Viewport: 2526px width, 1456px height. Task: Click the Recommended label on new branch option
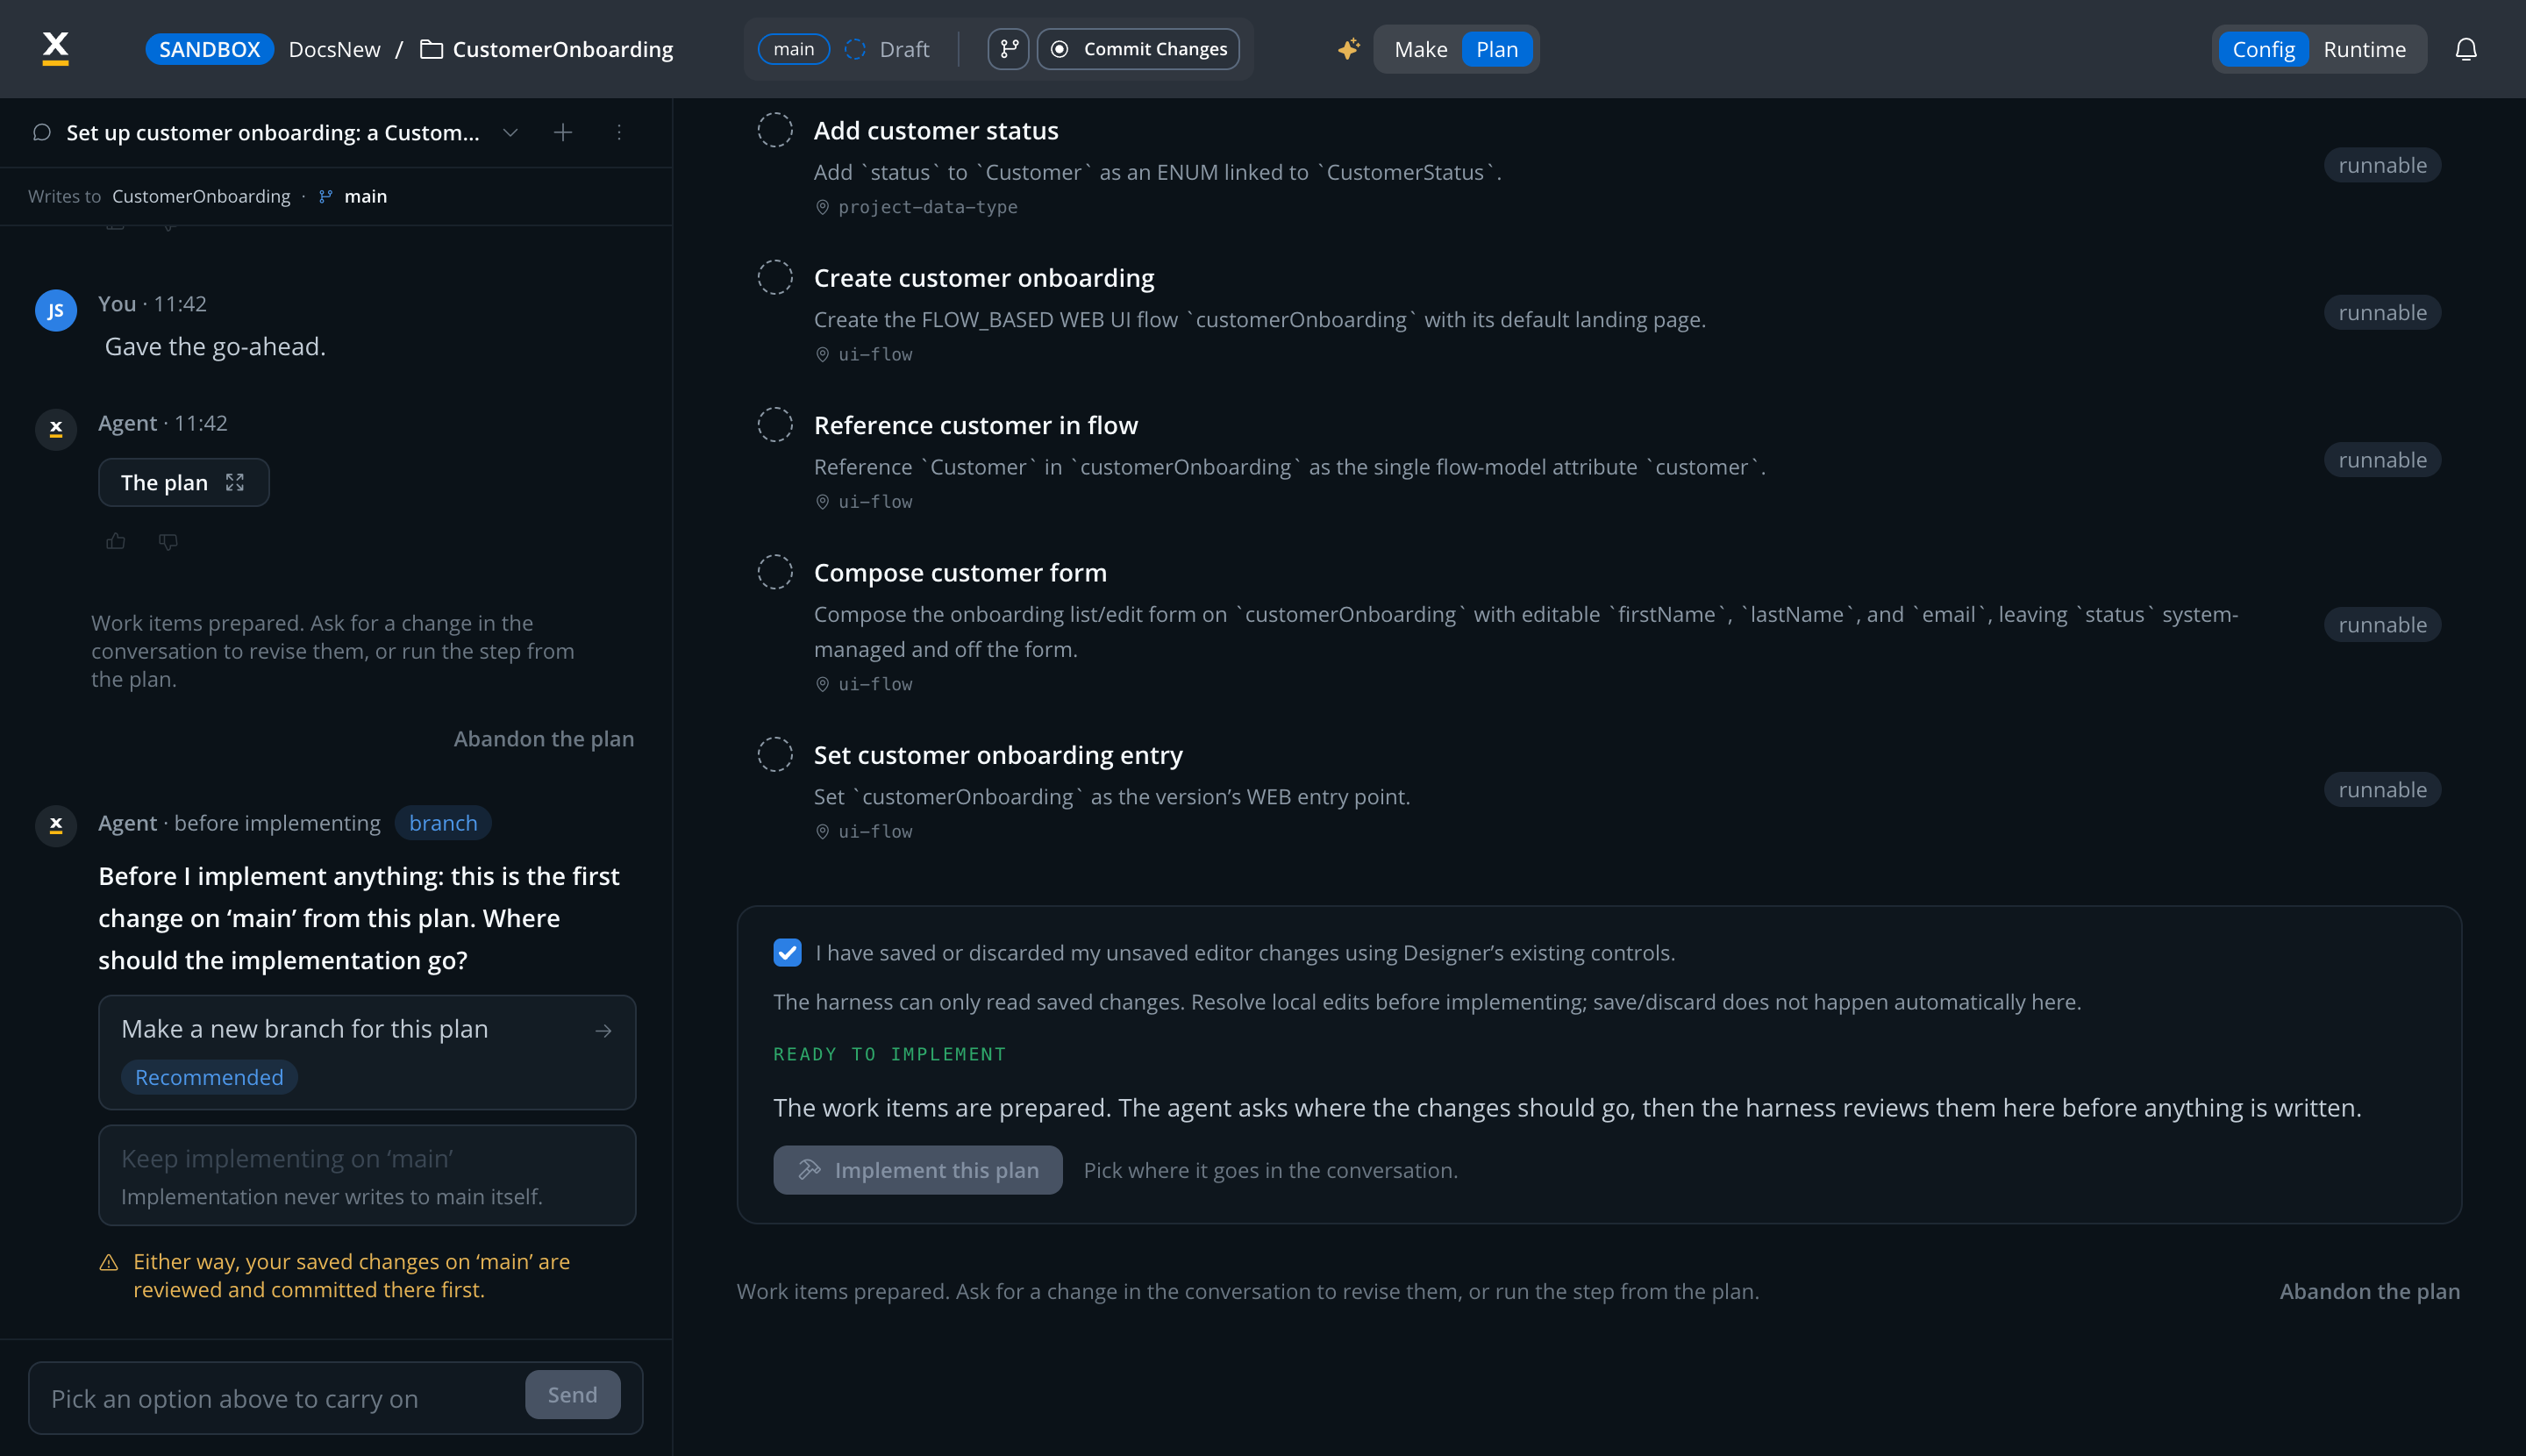[209, 1077]
